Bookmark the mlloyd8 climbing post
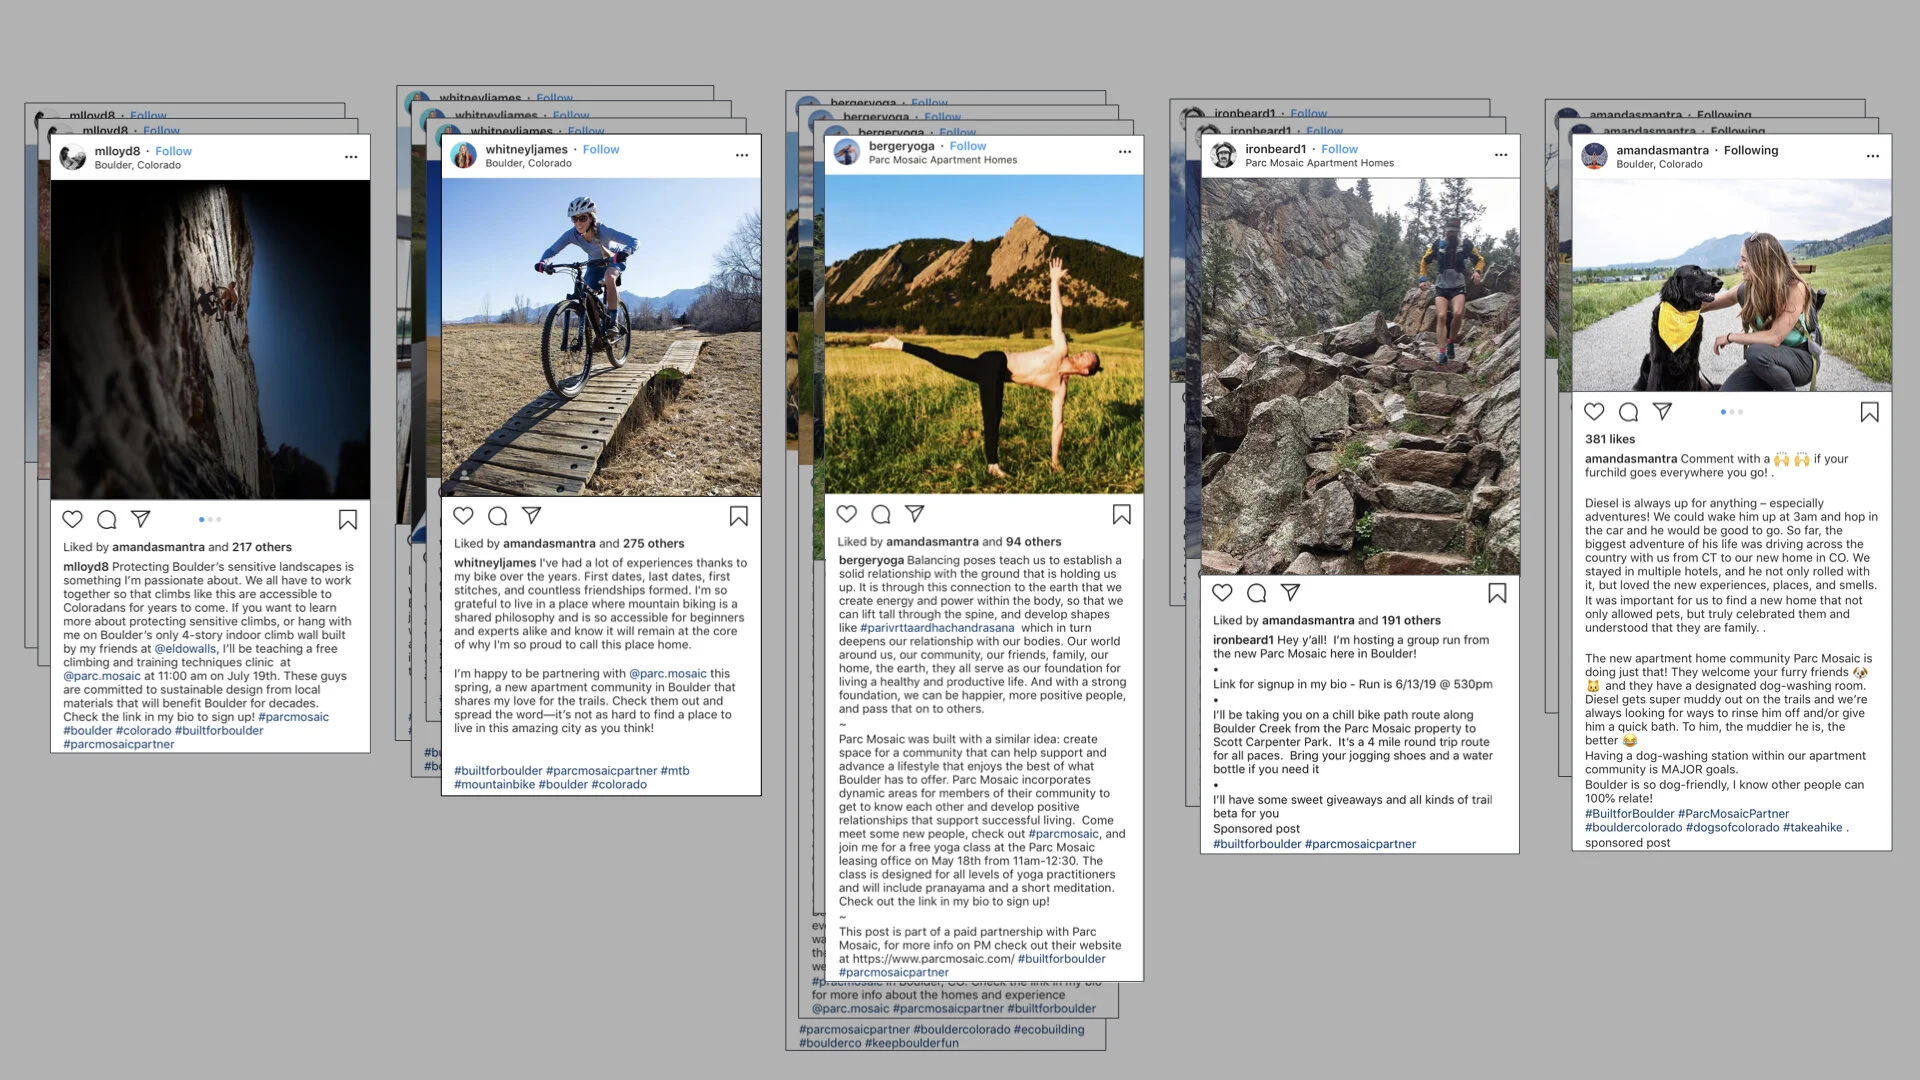This screenshot has height=1080, width=1920. tap(347, 519)
